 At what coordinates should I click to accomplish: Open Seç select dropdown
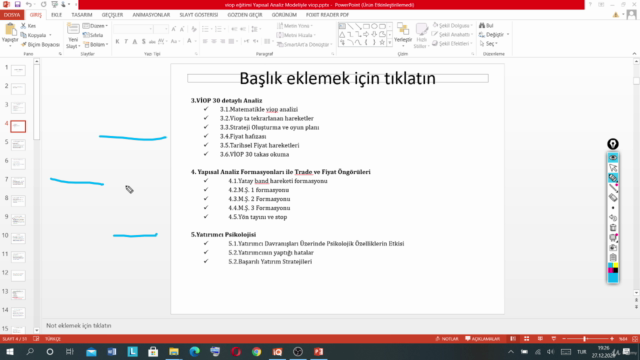pyautogui.click(x=489, y=44)
